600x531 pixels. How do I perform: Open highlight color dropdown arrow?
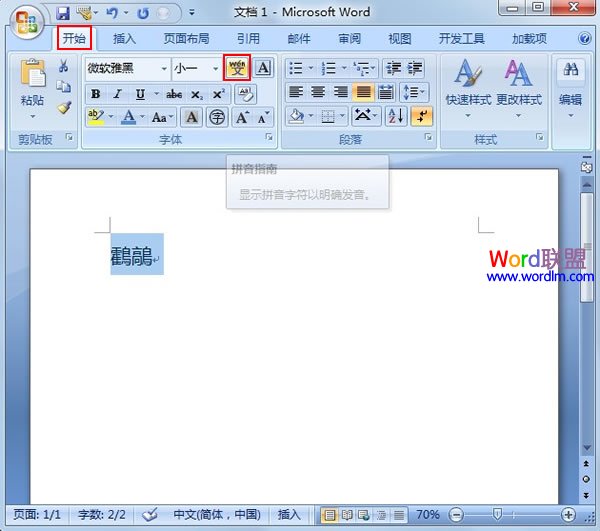click(111, 116)
